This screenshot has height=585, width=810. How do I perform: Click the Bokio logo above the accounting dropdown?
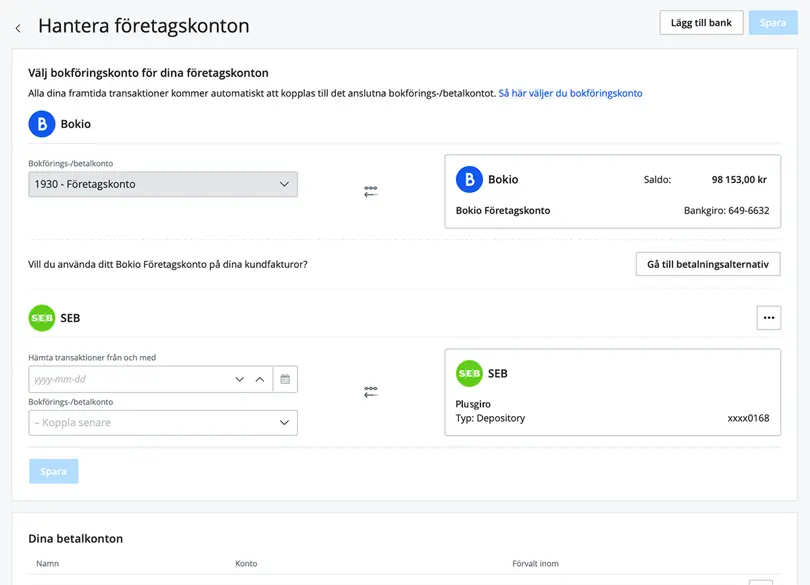point(42,124)
